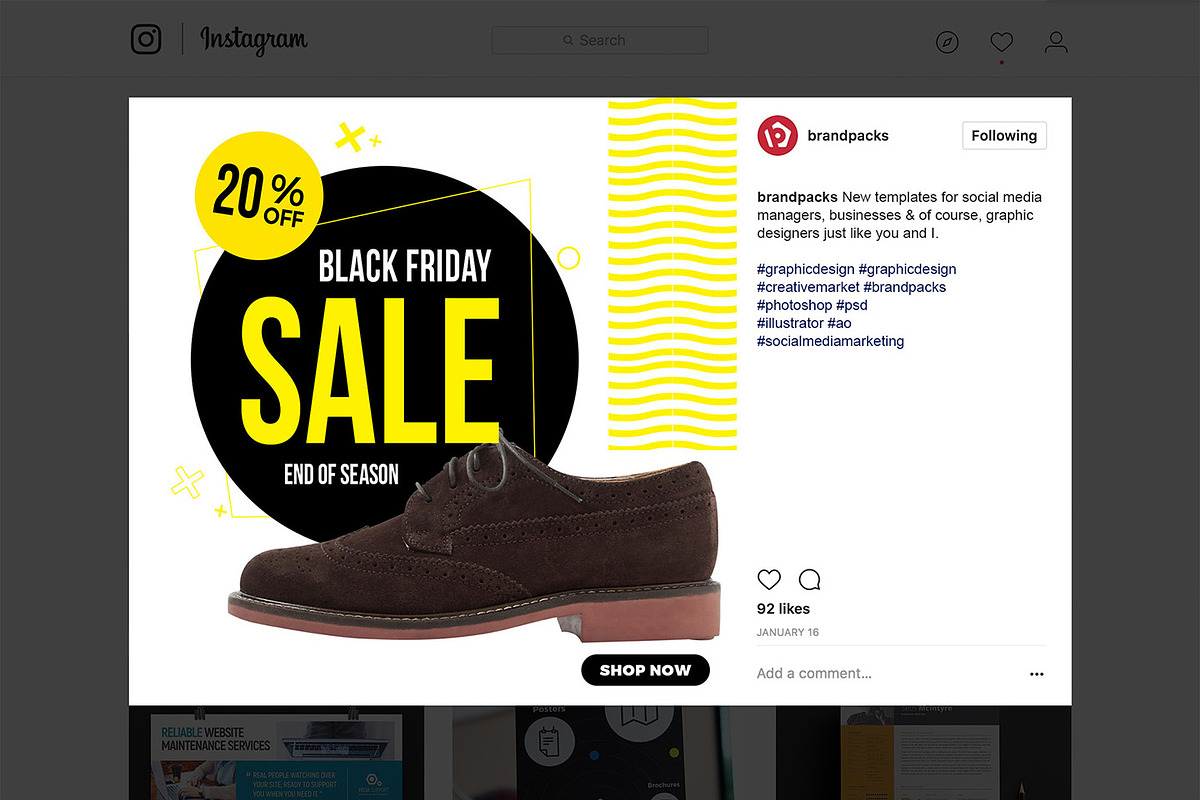Open the brandpacks username link in header
This screenshot has height=800, width=1200.
tap(848, 136)
